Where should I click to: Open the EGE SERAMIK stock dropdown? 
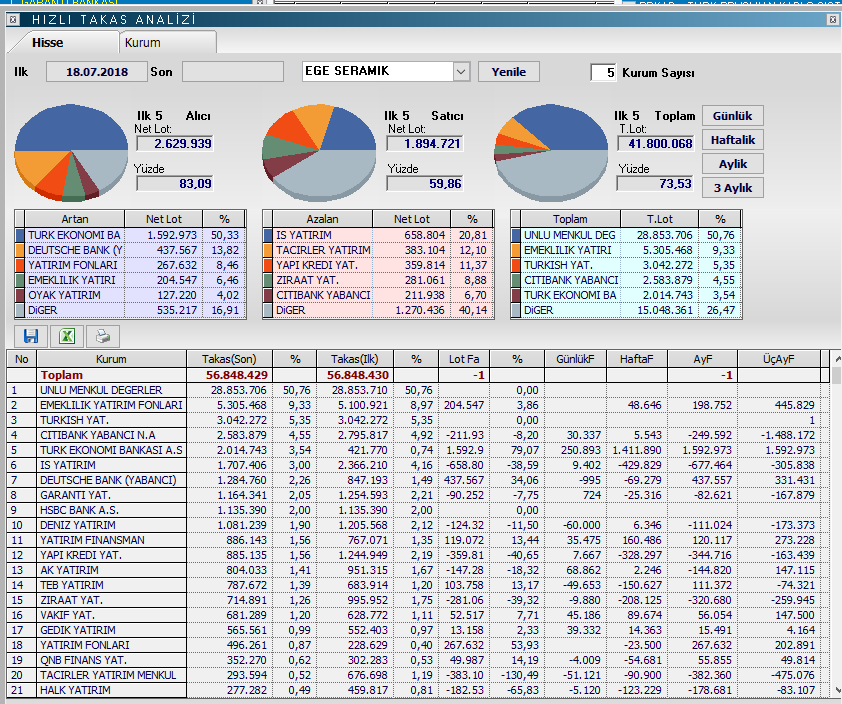[x=461, y=71]
